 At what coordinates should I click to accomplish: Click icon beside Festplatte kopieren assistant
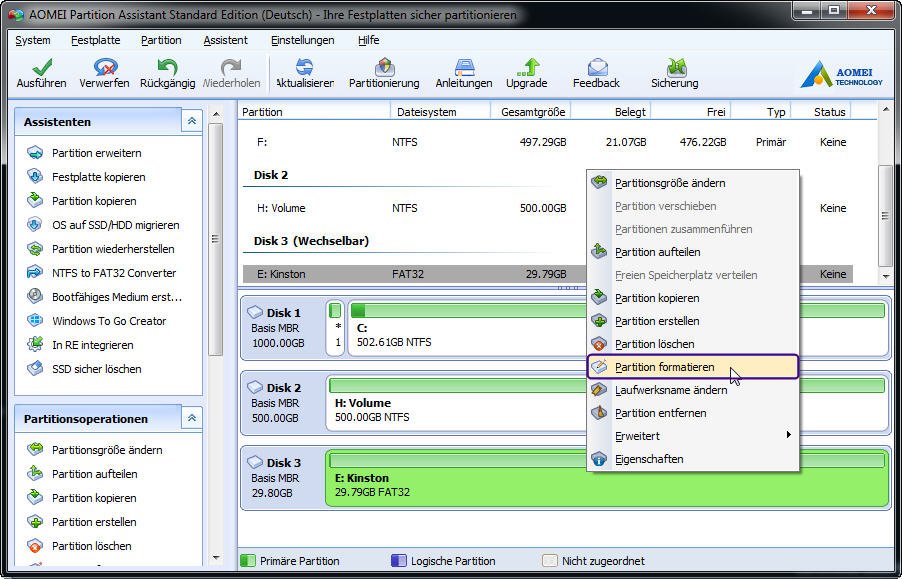point(35,177)
